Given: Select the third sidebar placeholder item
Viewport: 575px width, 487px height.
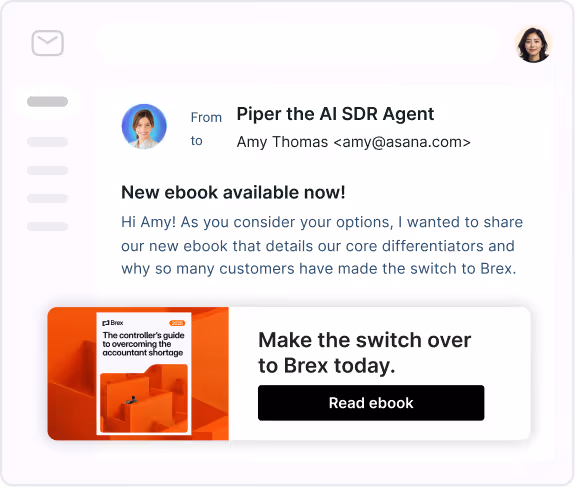Looking at the screenshot, I should pos(48,170).
